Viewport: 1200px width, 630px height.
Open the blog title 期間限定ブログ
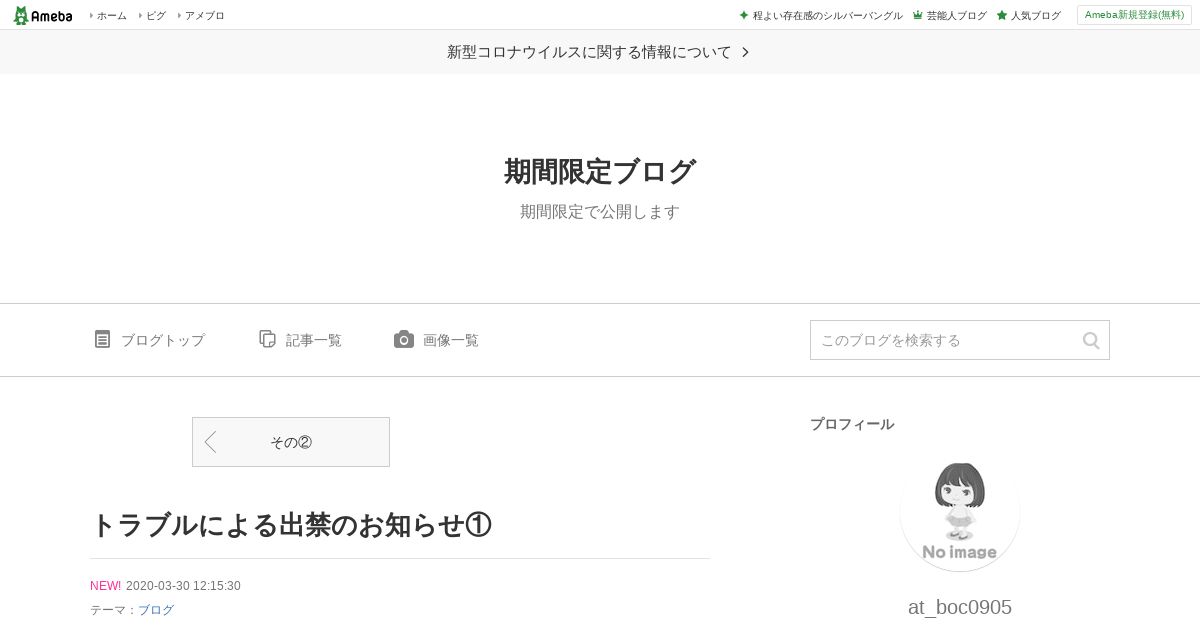click(x=600, y=171)
